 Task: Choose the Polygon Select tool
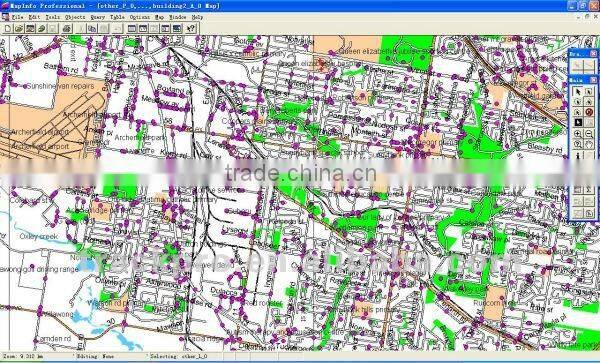(x=589, y=102)
